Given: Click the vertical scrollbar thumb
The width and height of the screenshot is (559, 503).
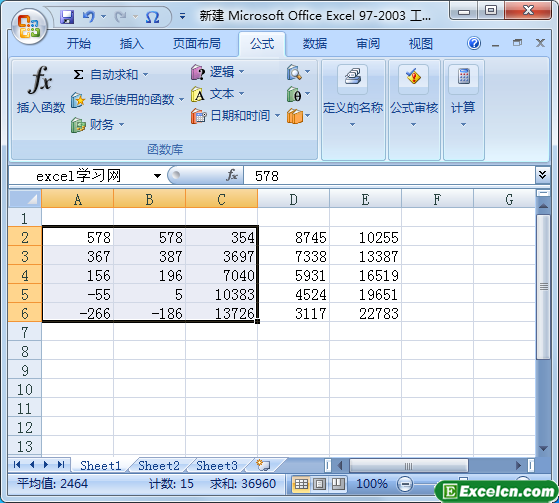Looking at the screenshot, I should pyautogui.click(x=543, y=286).
